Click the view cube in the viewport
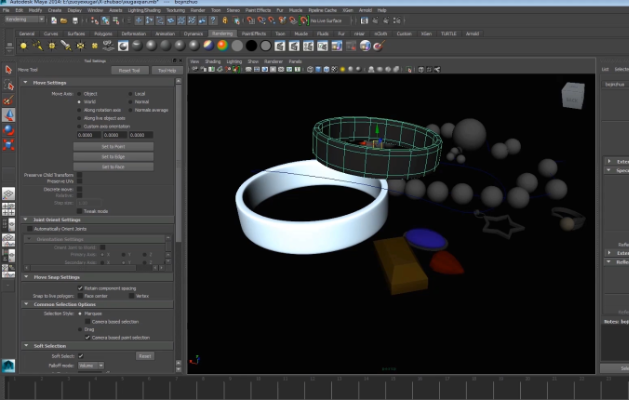This screenshot has height=400, width=629. tap(573, 97)
